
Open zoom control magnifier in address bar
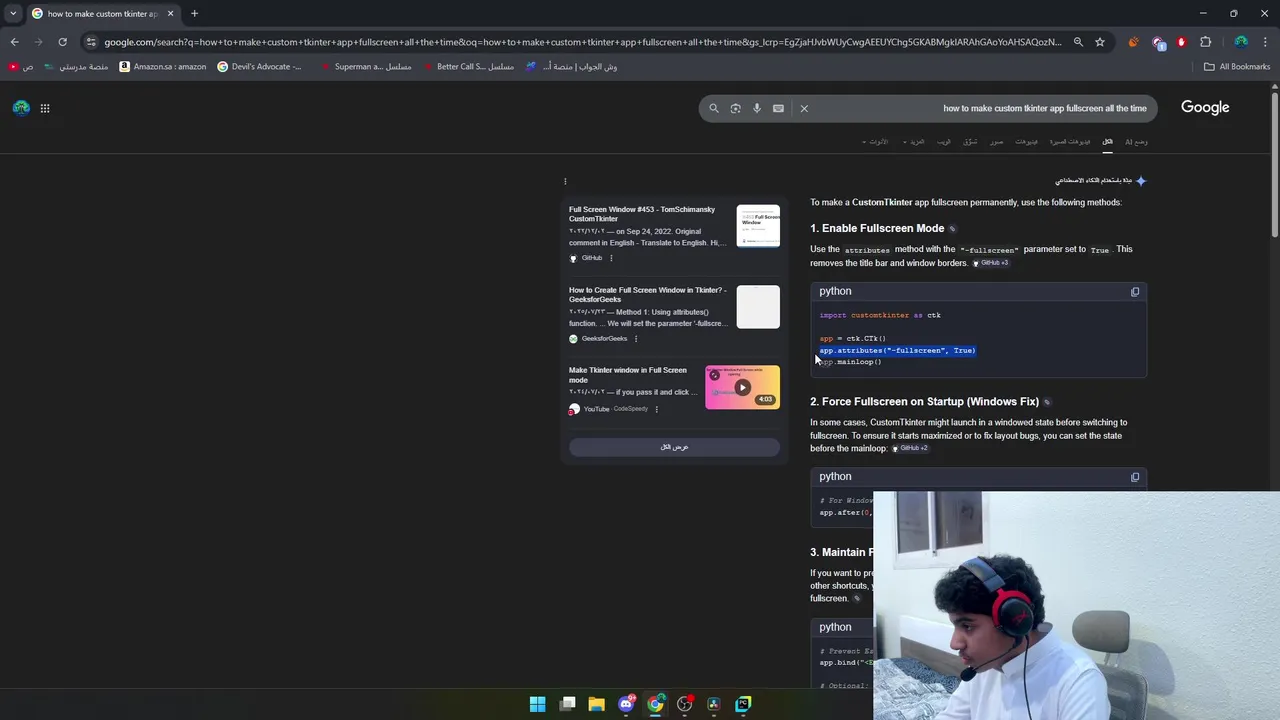[1078, 42]
